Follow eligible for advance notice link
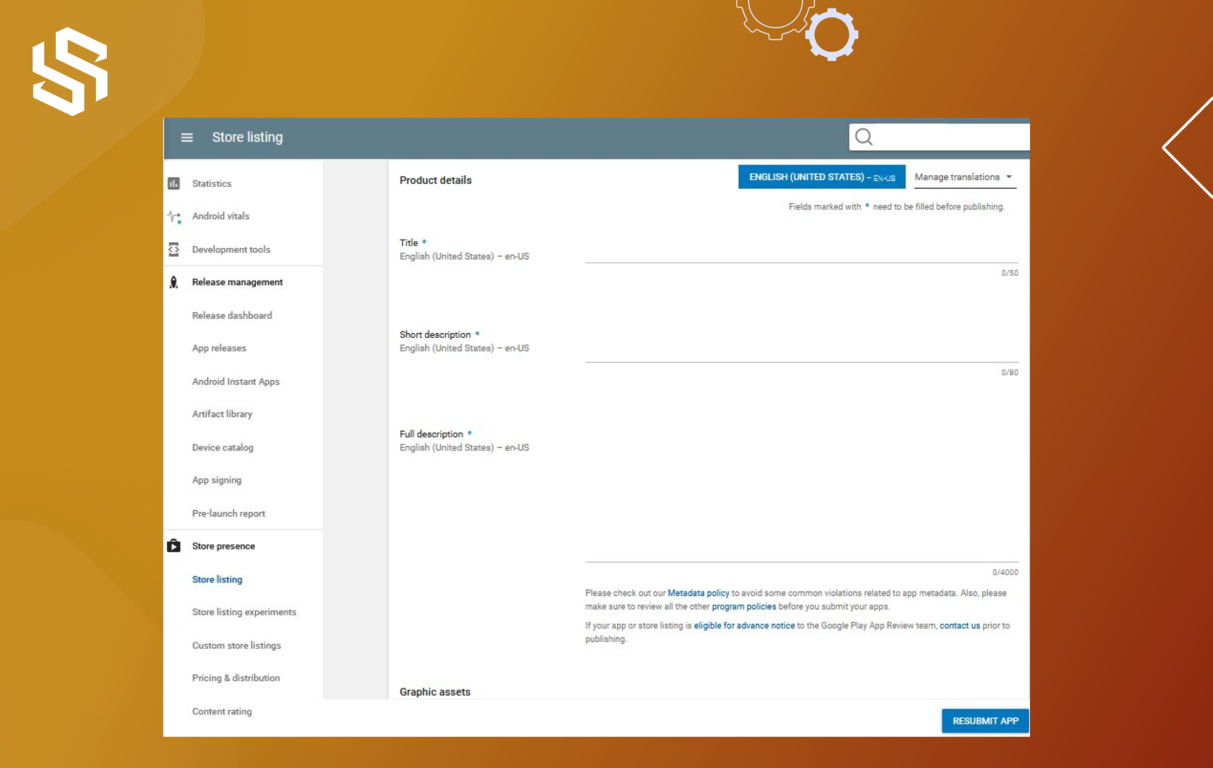Screen dimensions: 1213x768 [x=744, y=626]
